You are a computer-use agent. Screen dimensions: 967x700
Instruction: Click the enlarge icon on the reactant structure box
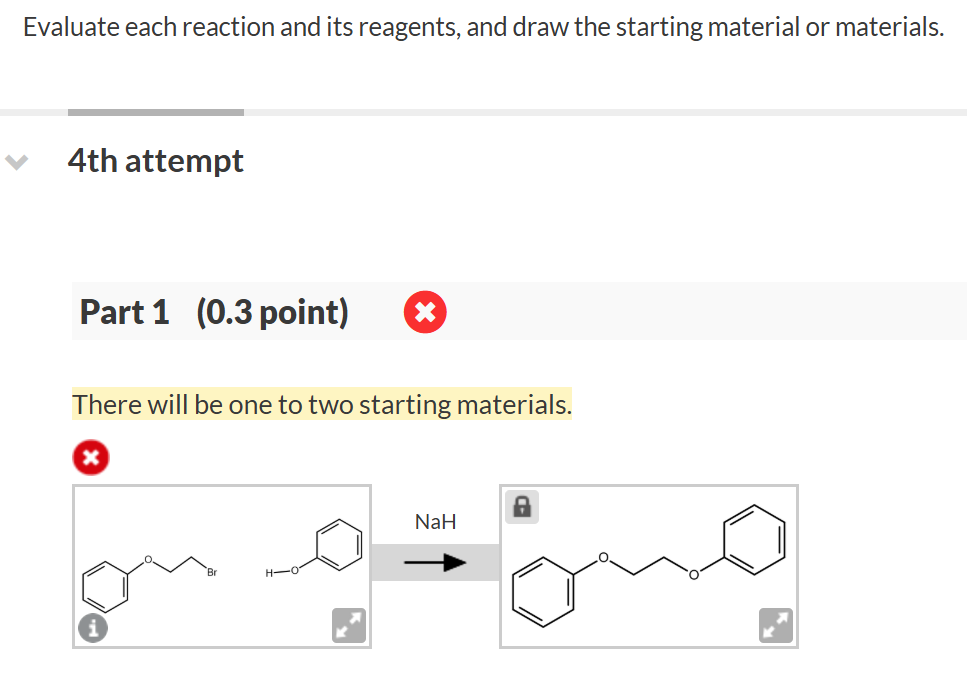tap(348, 624)
